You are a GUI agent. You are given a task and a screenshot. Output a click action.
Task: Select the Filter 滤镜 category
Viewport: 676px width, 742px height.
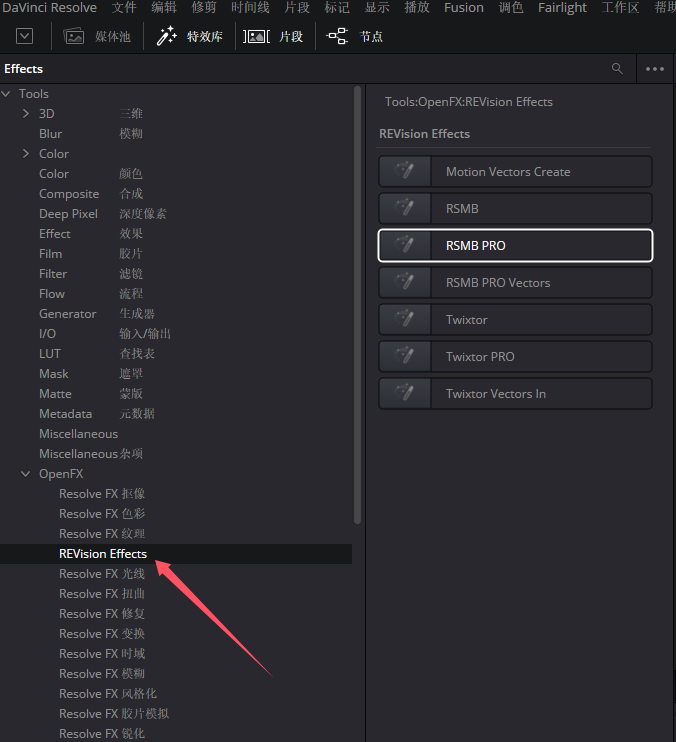(x=91, y=274)
